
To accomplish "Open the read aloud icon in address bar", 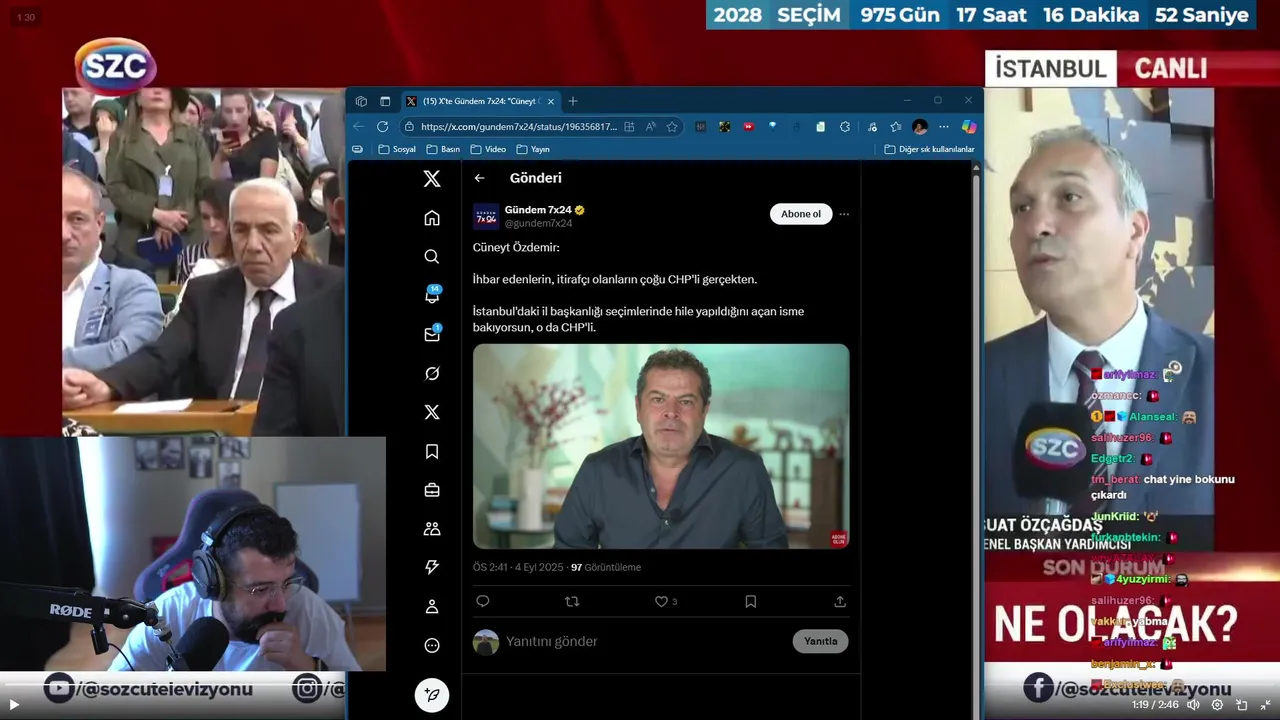I will point(650,127).
